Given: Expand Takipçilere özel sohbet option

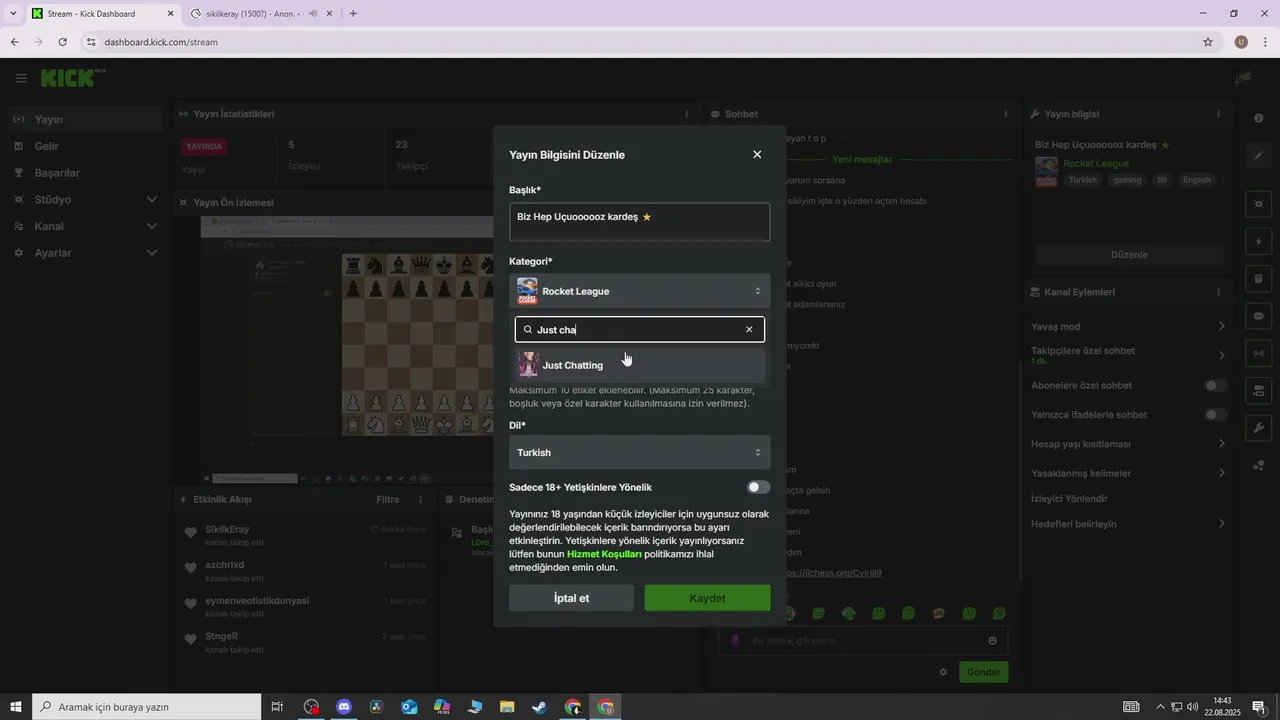Looking at the screenshot, I should point(1129,355).
